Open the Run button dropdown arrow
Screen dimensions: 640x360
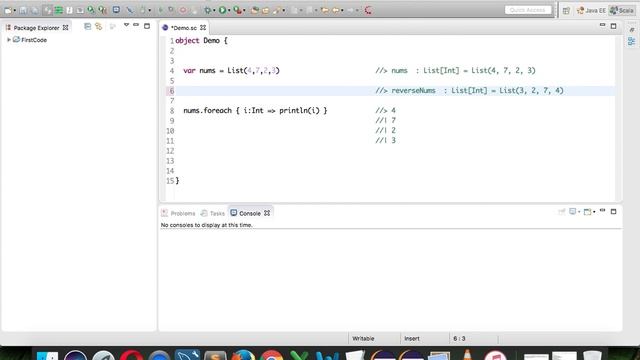pyautogui.click(x=229, y=11)
